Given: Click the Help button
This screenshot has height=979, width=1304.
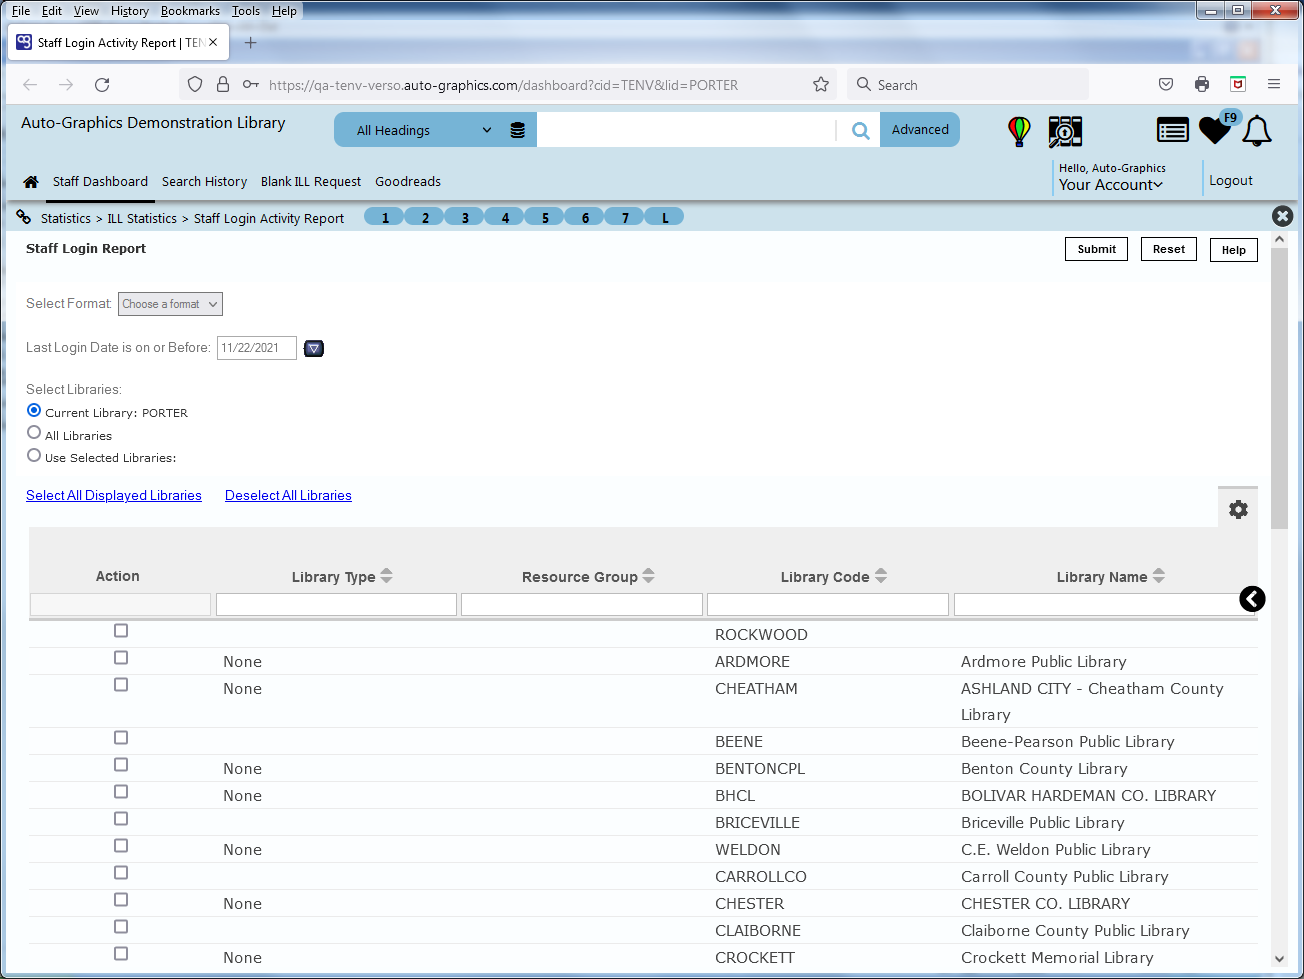Looking at the screenshot, I should 1234,250.
